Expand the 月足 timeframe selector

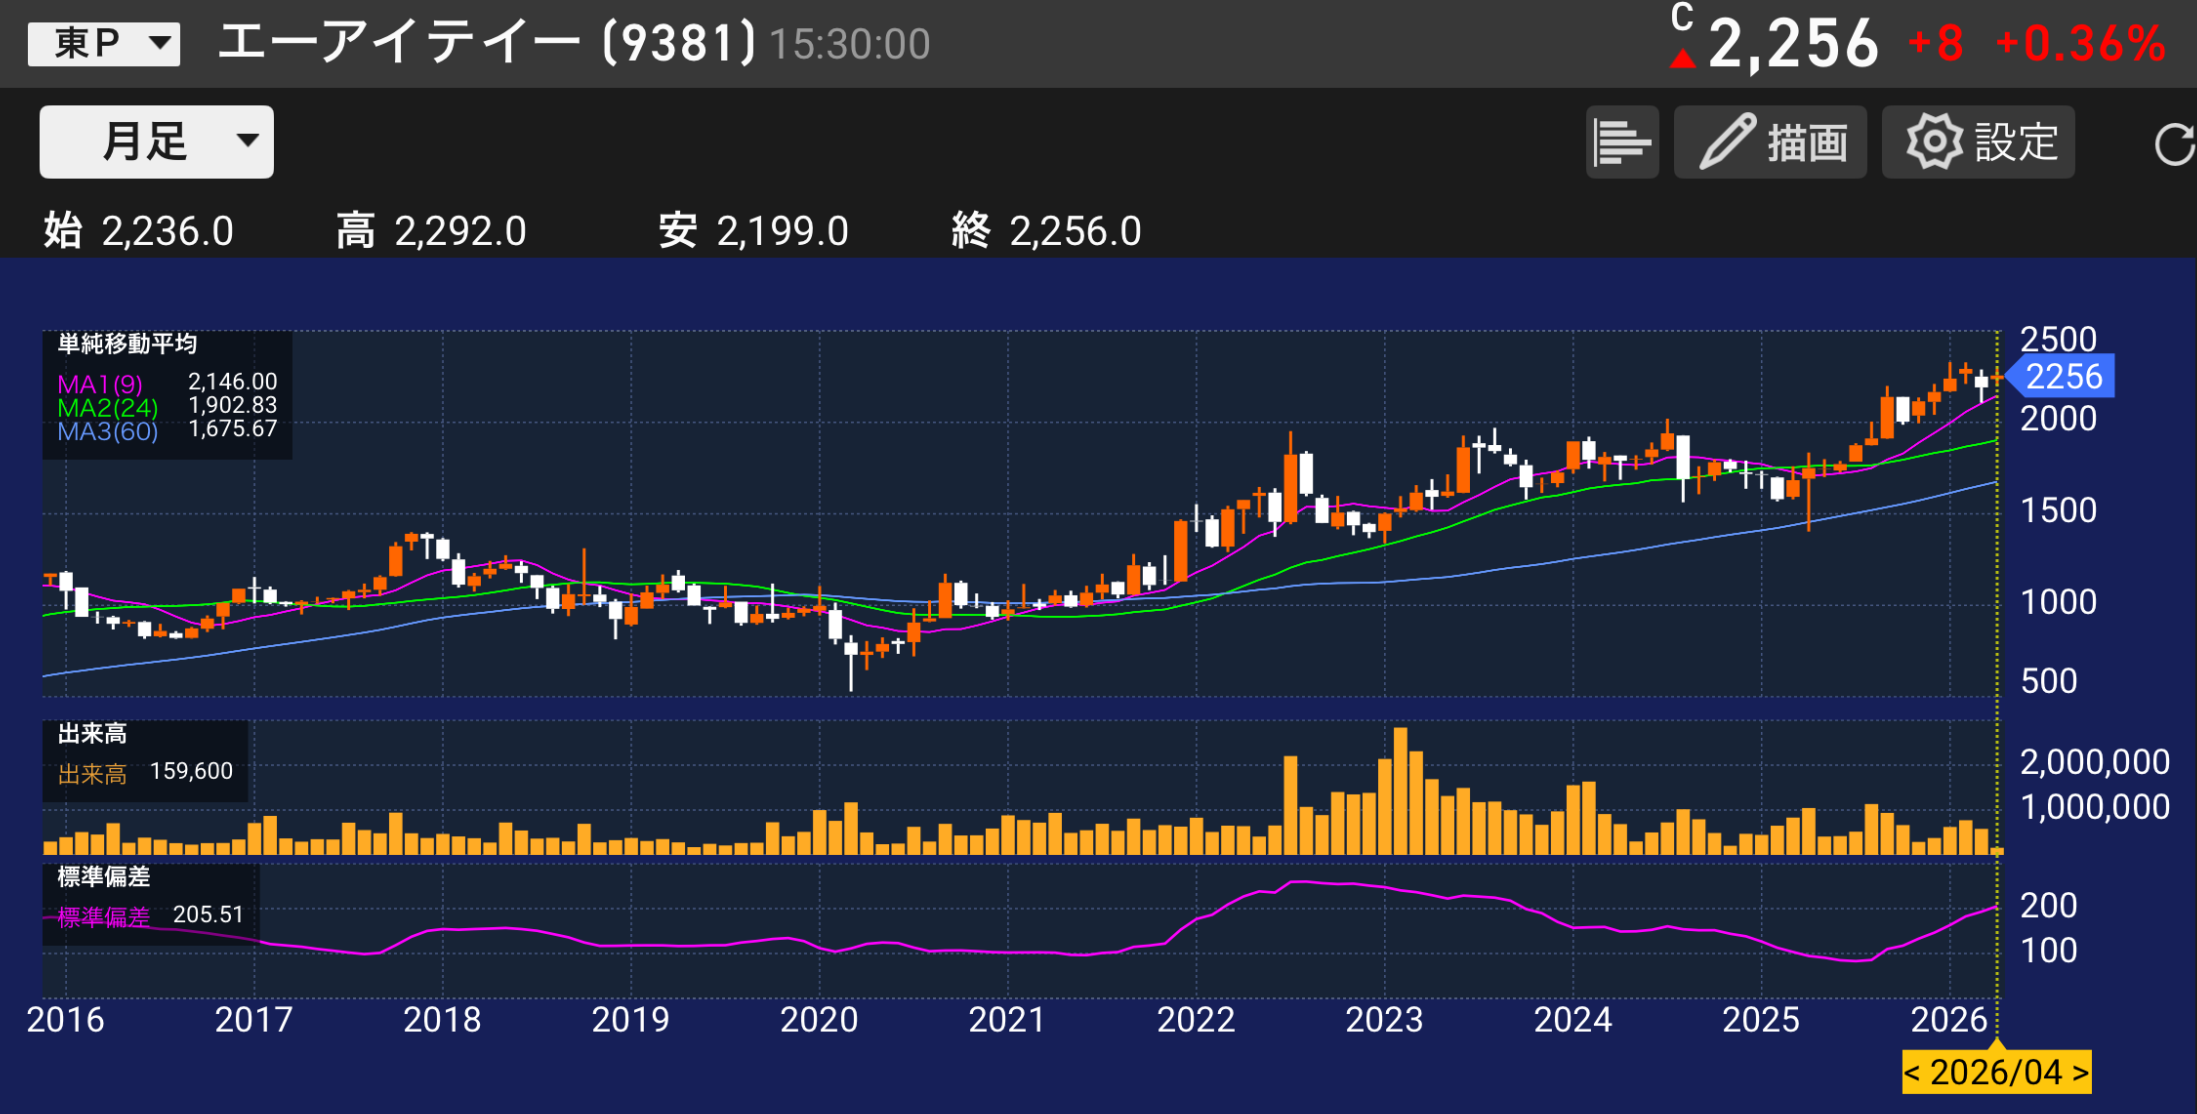[x=156, y=142]
